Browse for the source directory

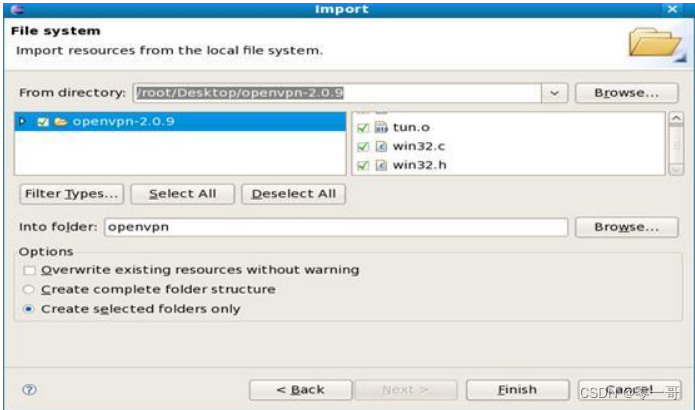pos(626,93)
